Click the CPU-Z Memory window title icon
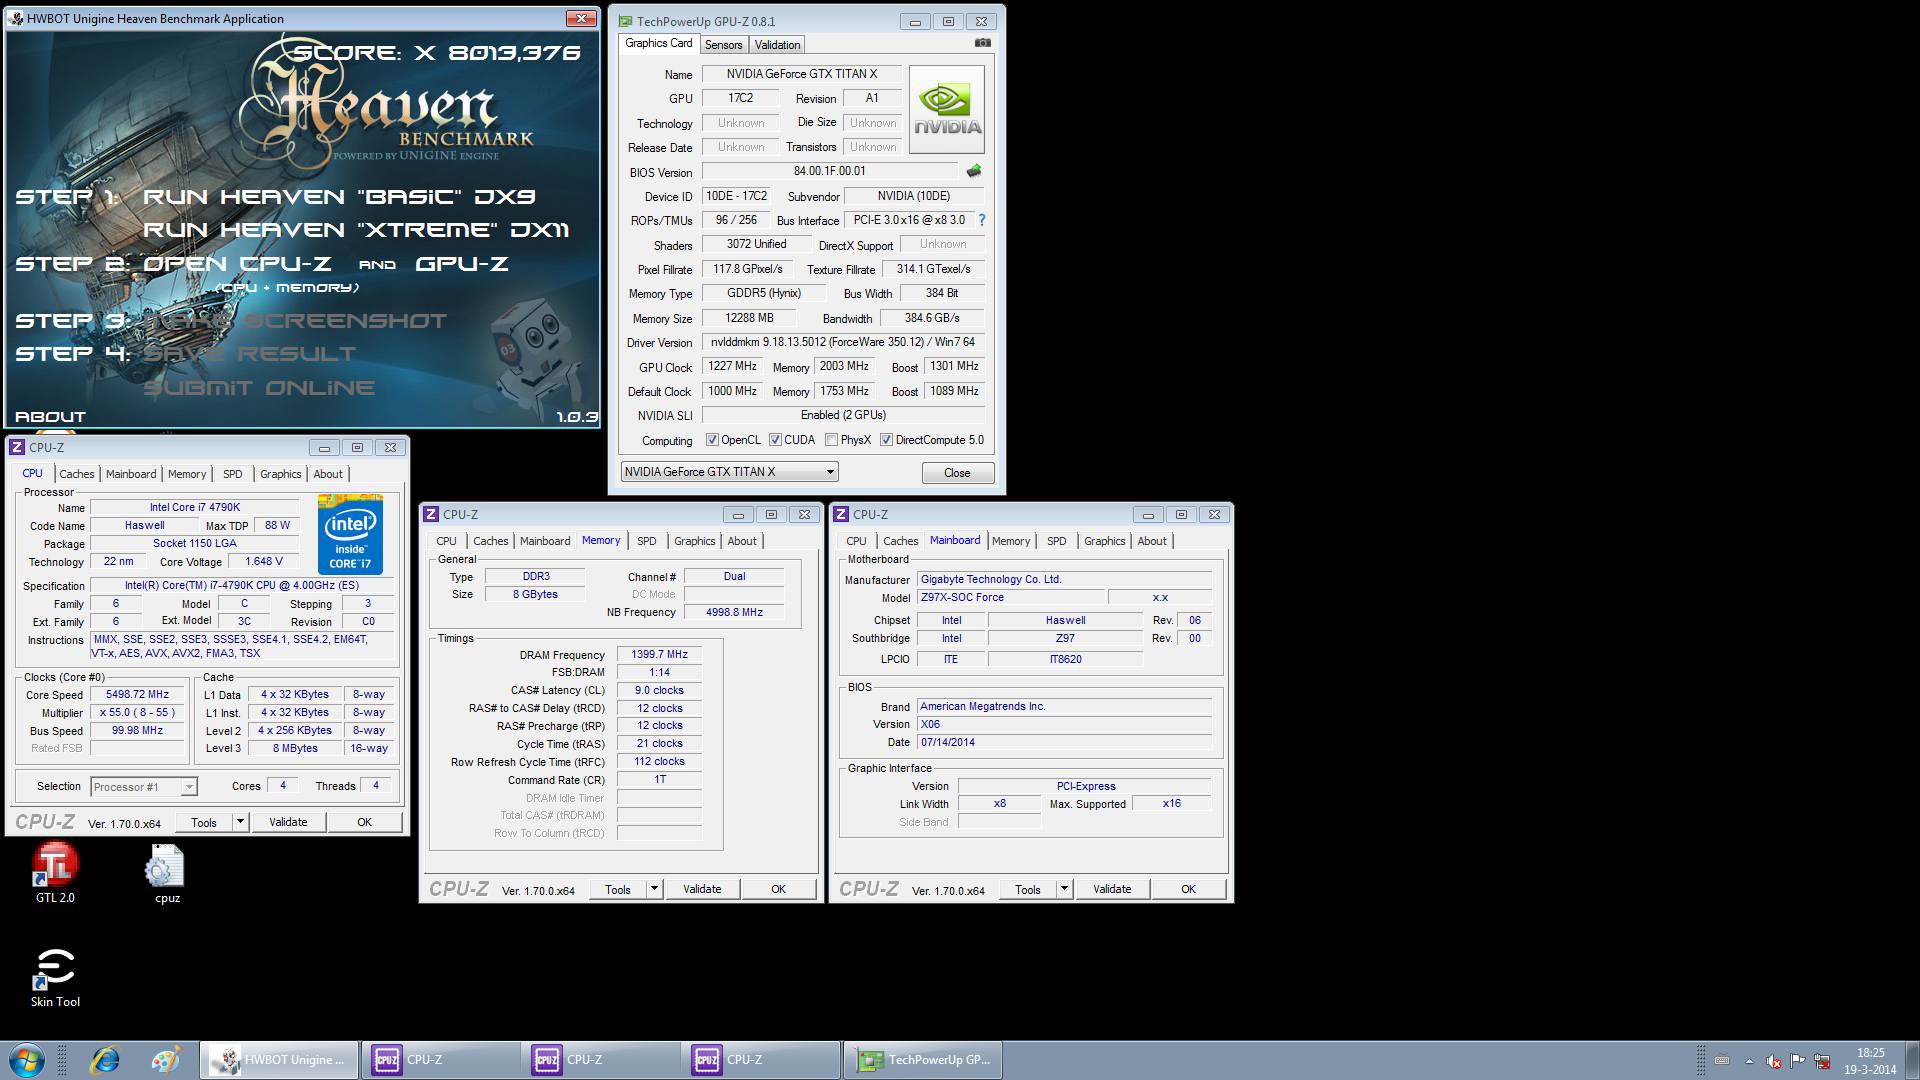Image resolution: width=1920 pixels, height=1080 pixels. click(x=431, y=514)
